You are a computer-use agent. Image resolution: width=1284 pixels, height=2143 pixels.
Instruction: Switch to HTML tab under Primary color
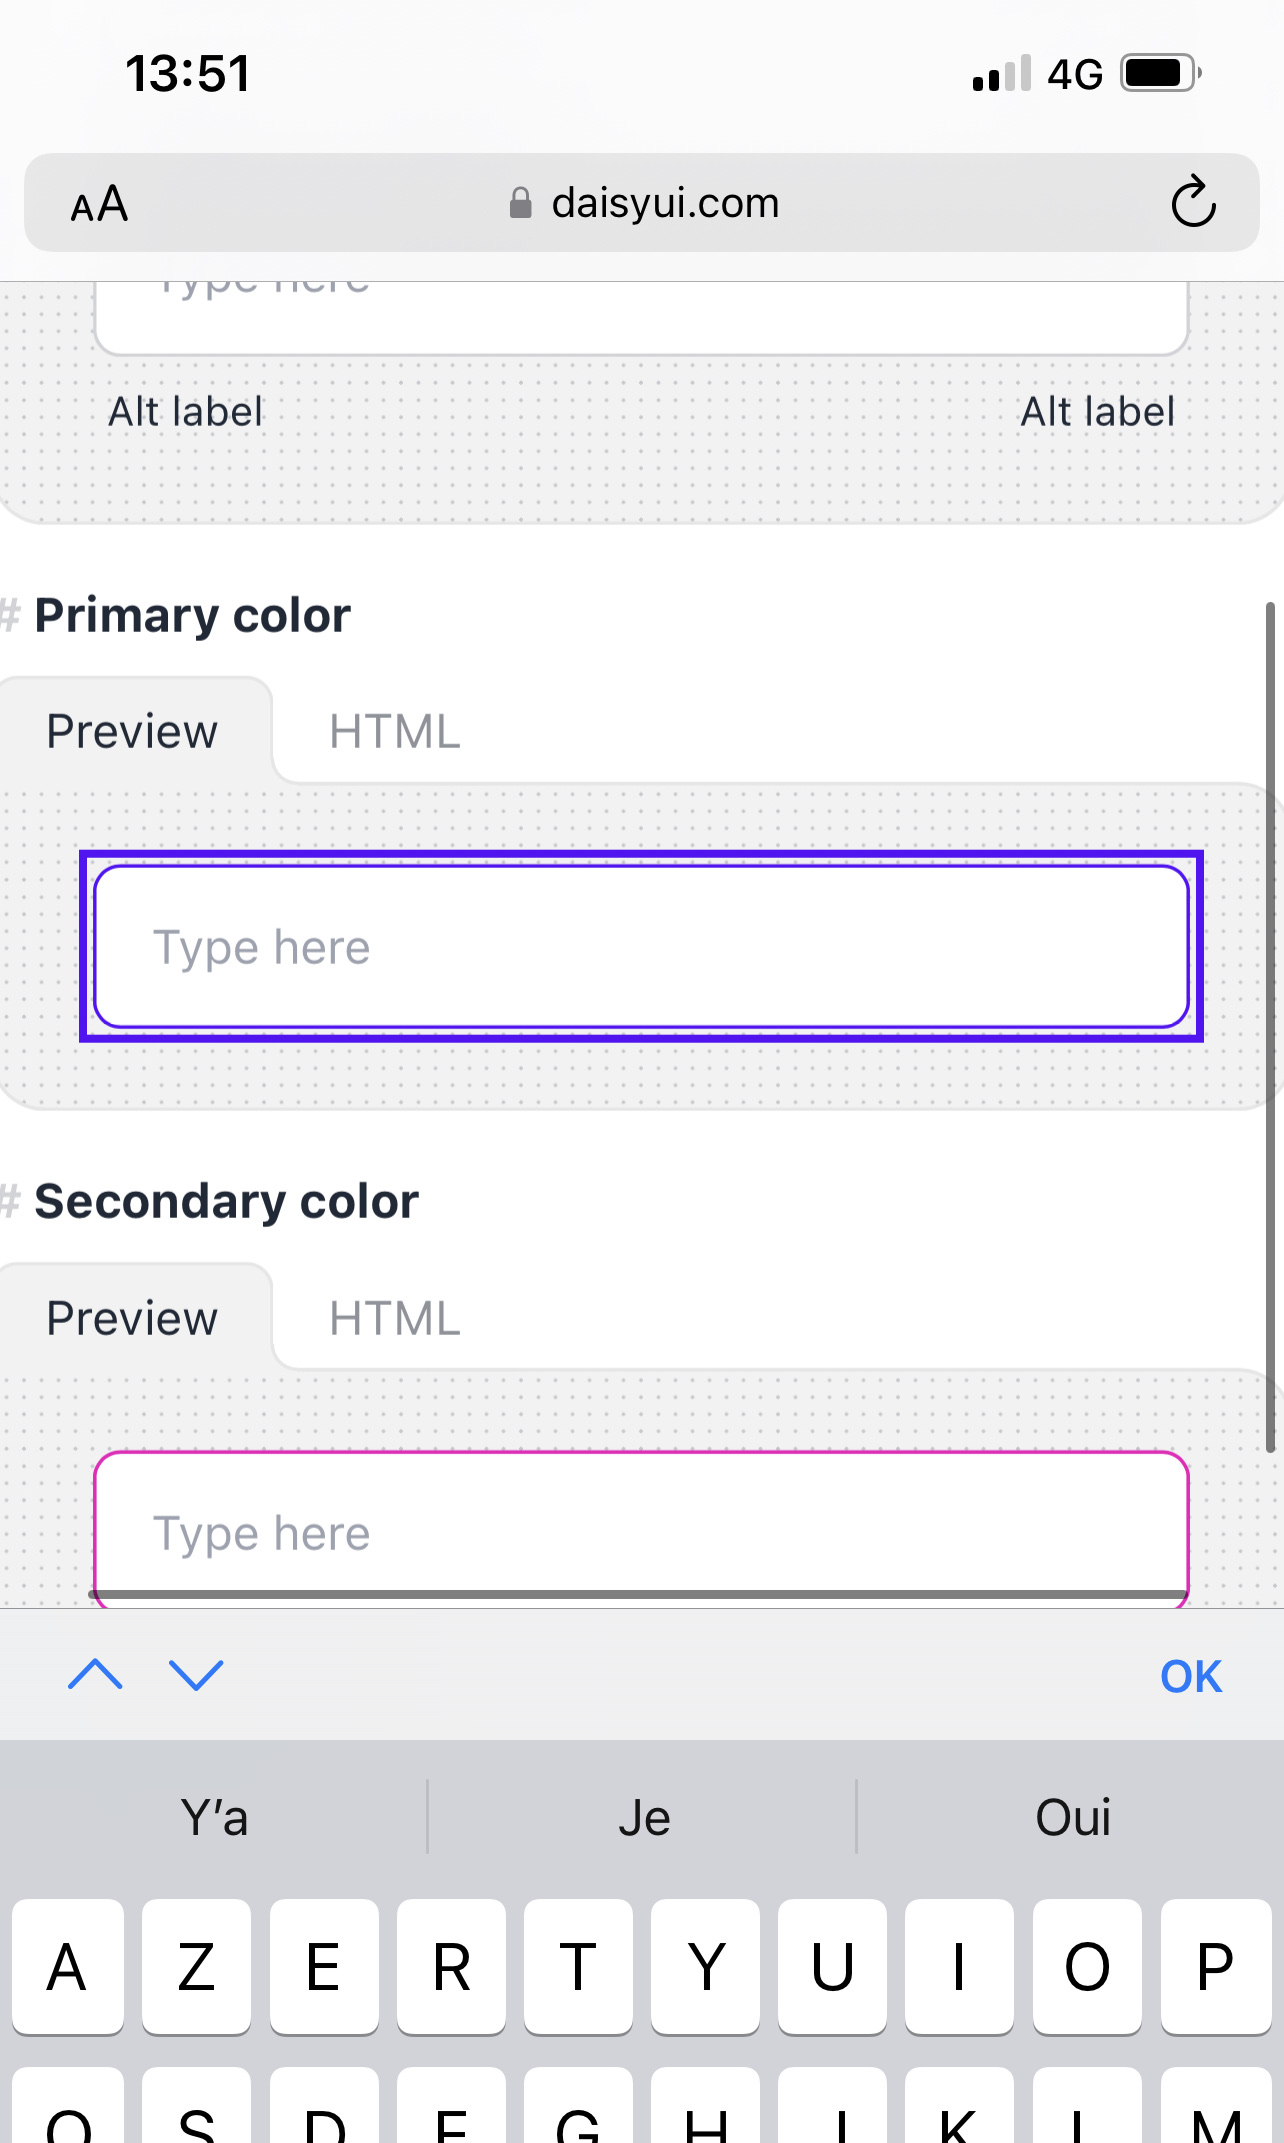click(393, 731)
